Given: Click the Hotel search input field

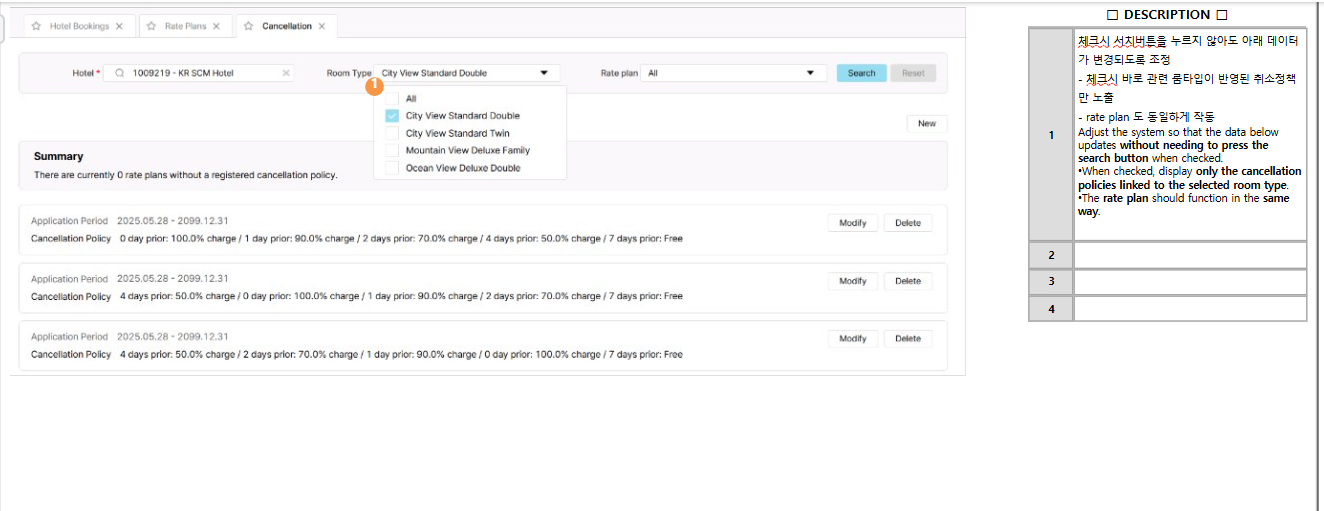Looking at the screenshot, I should click(199, 73).
